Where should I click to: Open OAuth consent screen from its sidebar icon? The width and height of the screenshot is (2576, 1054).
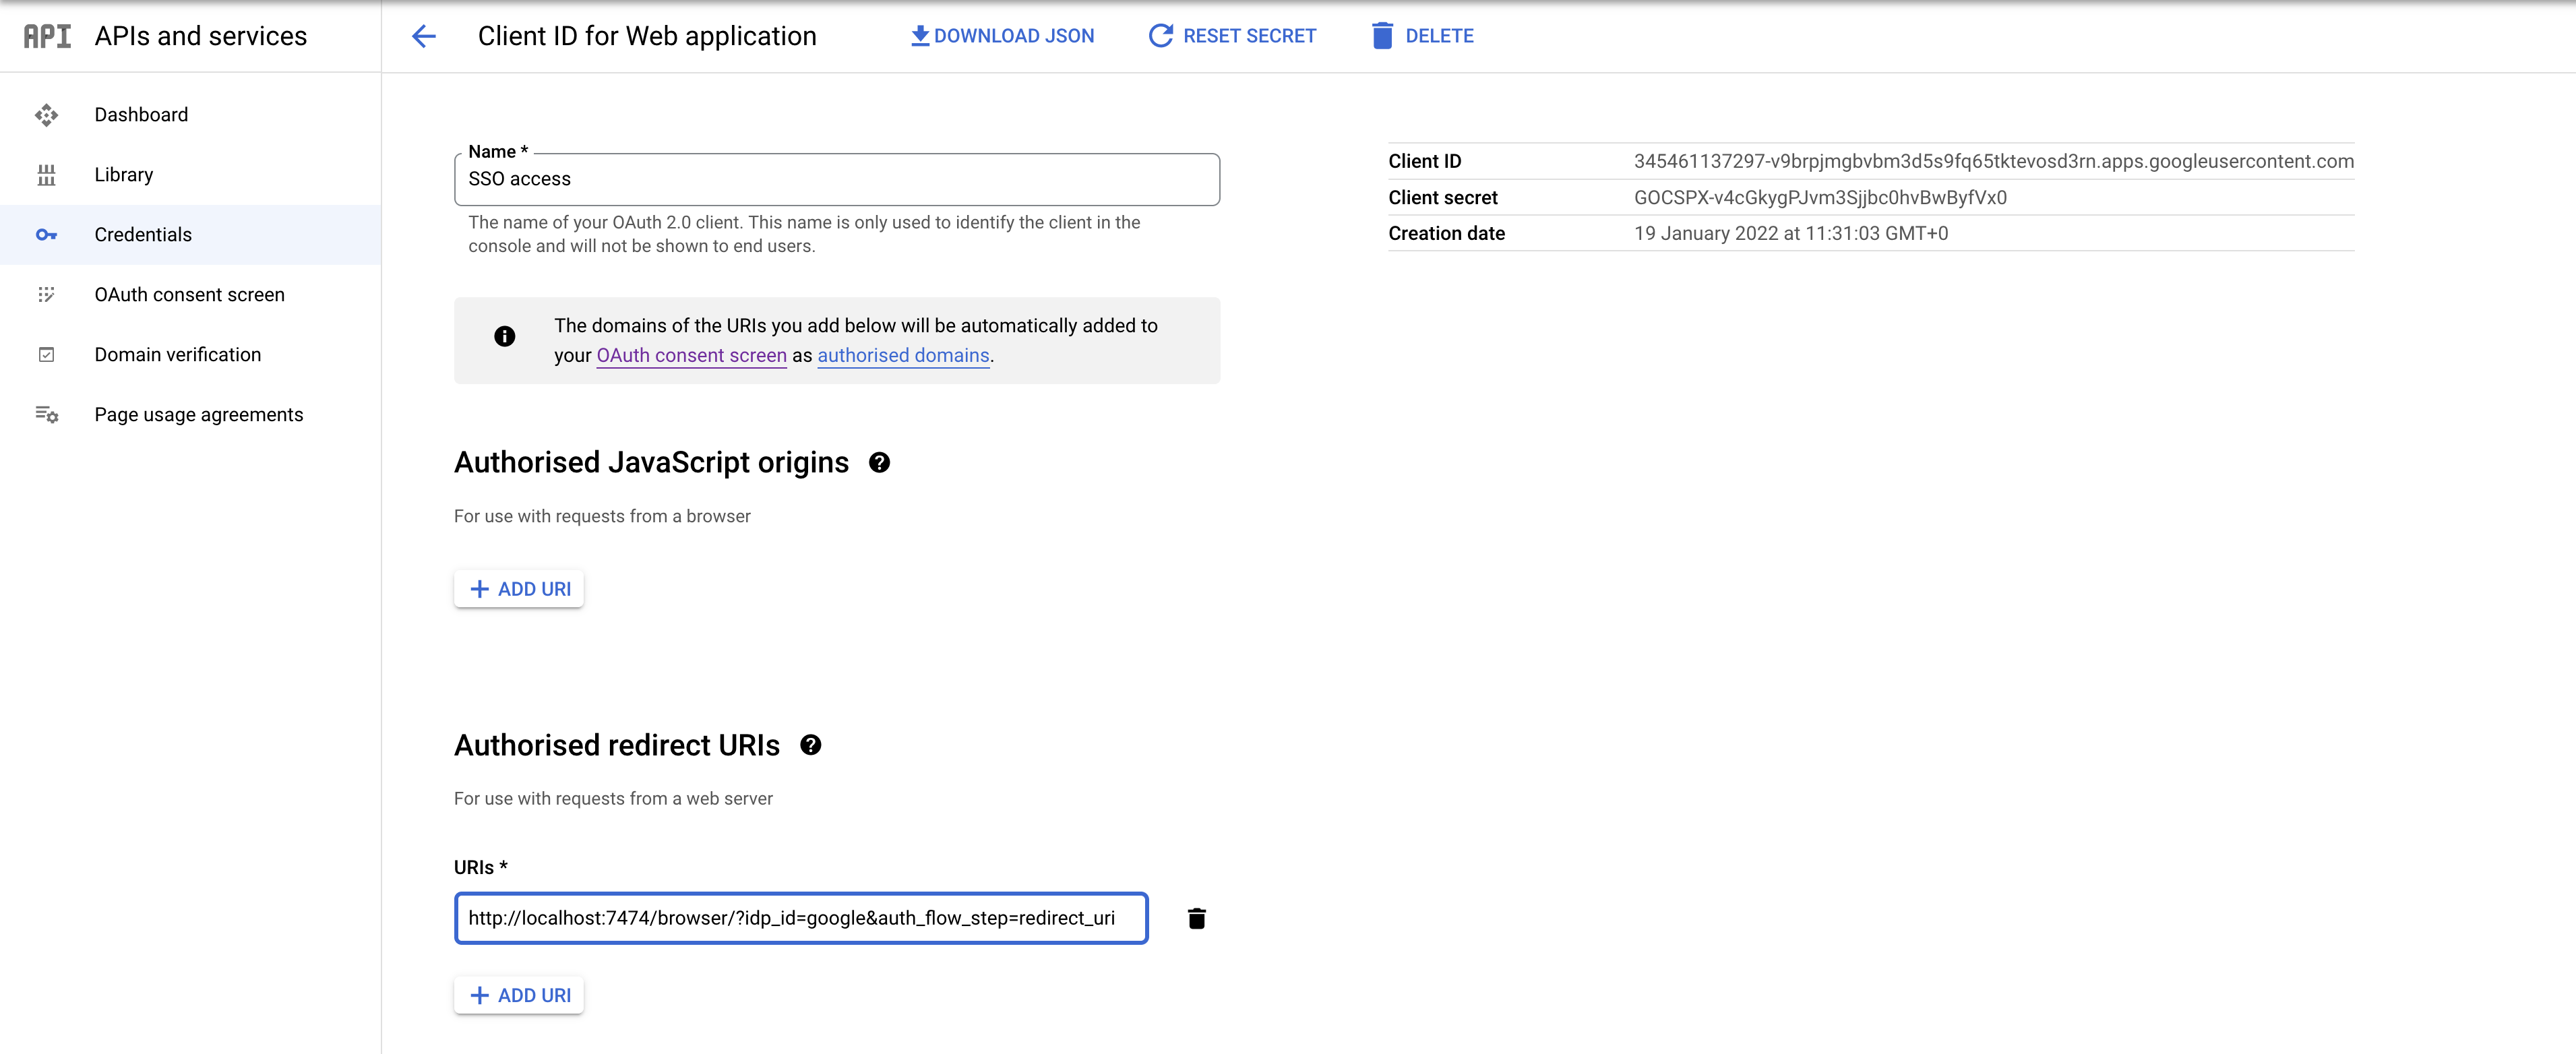pos(47,294)
